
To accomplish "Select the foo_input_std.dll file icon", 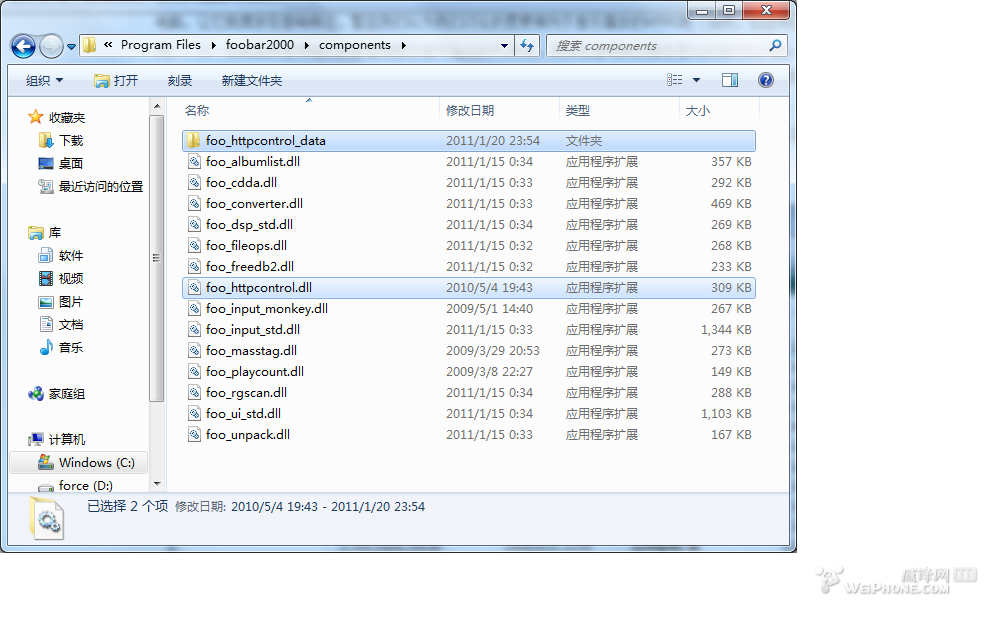I will [x=194, y=330].
